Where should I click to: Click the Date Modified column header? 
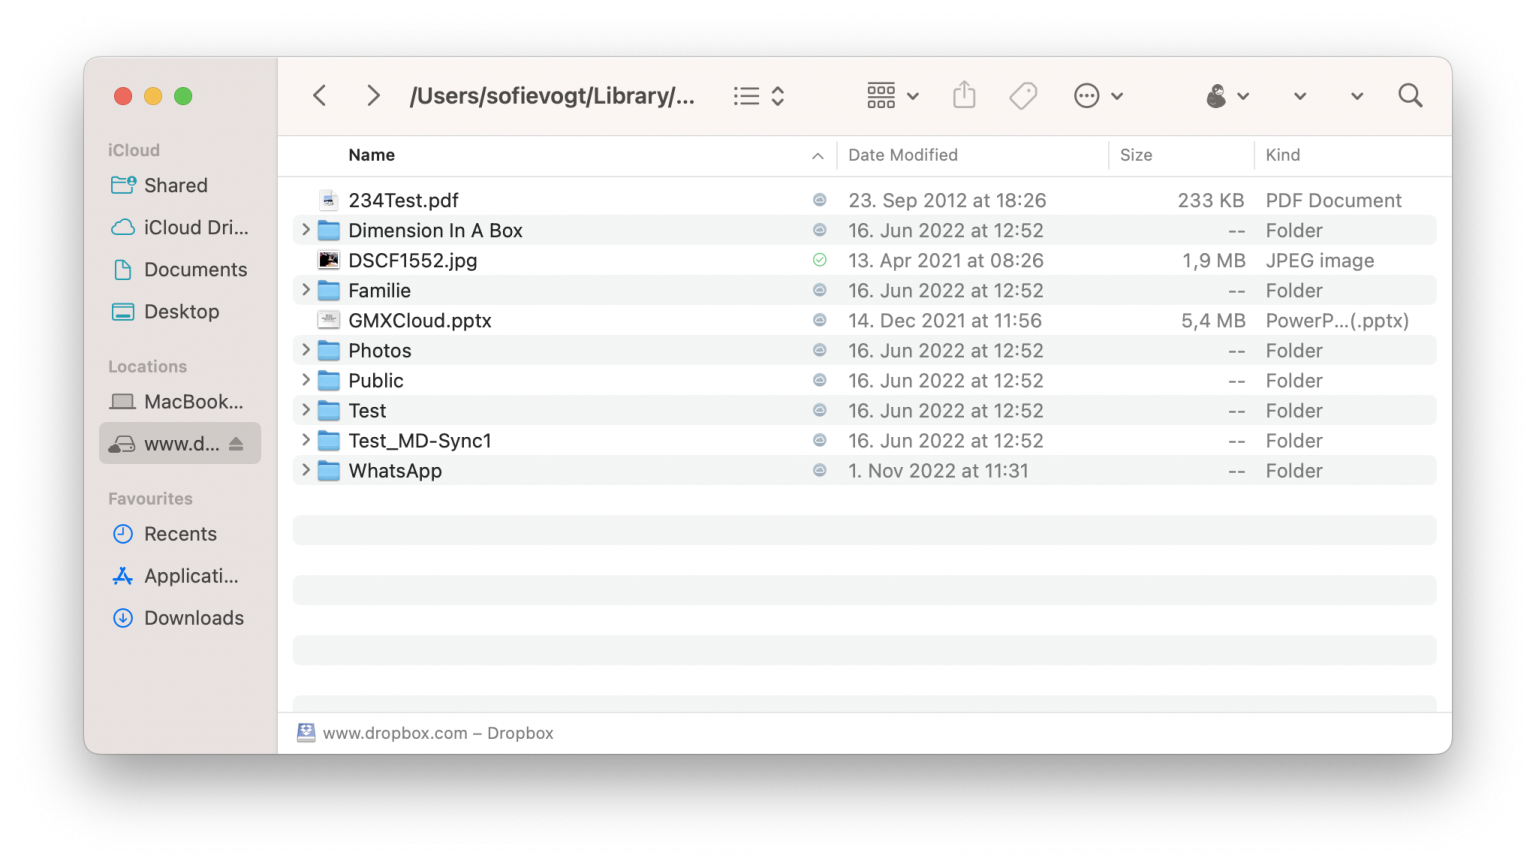[902, 155]
